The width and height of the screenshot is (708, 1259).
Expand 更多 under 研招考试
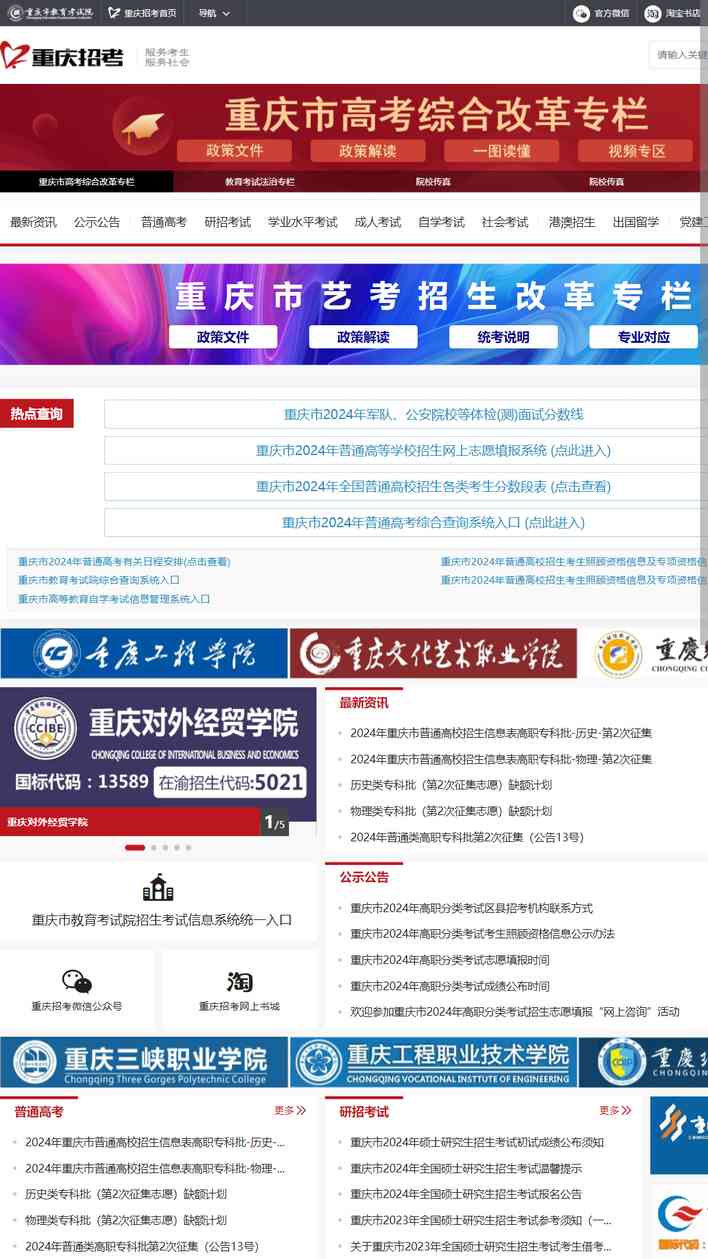(x=615, y=1110)
